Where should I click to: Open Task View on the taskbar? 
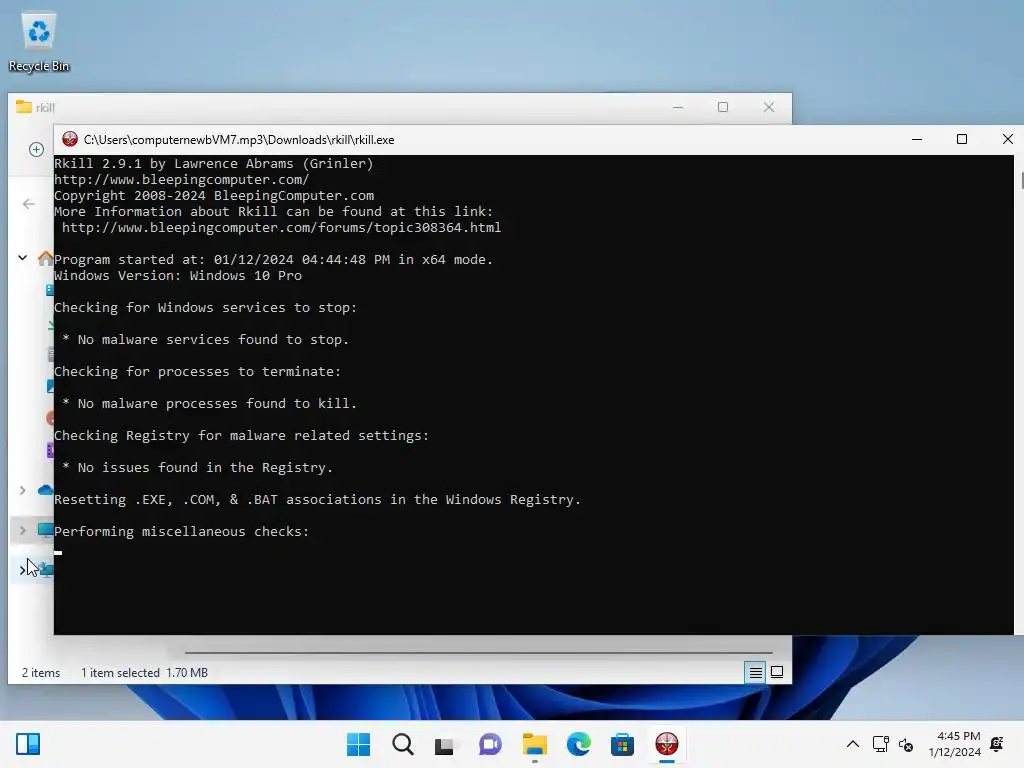445,744
